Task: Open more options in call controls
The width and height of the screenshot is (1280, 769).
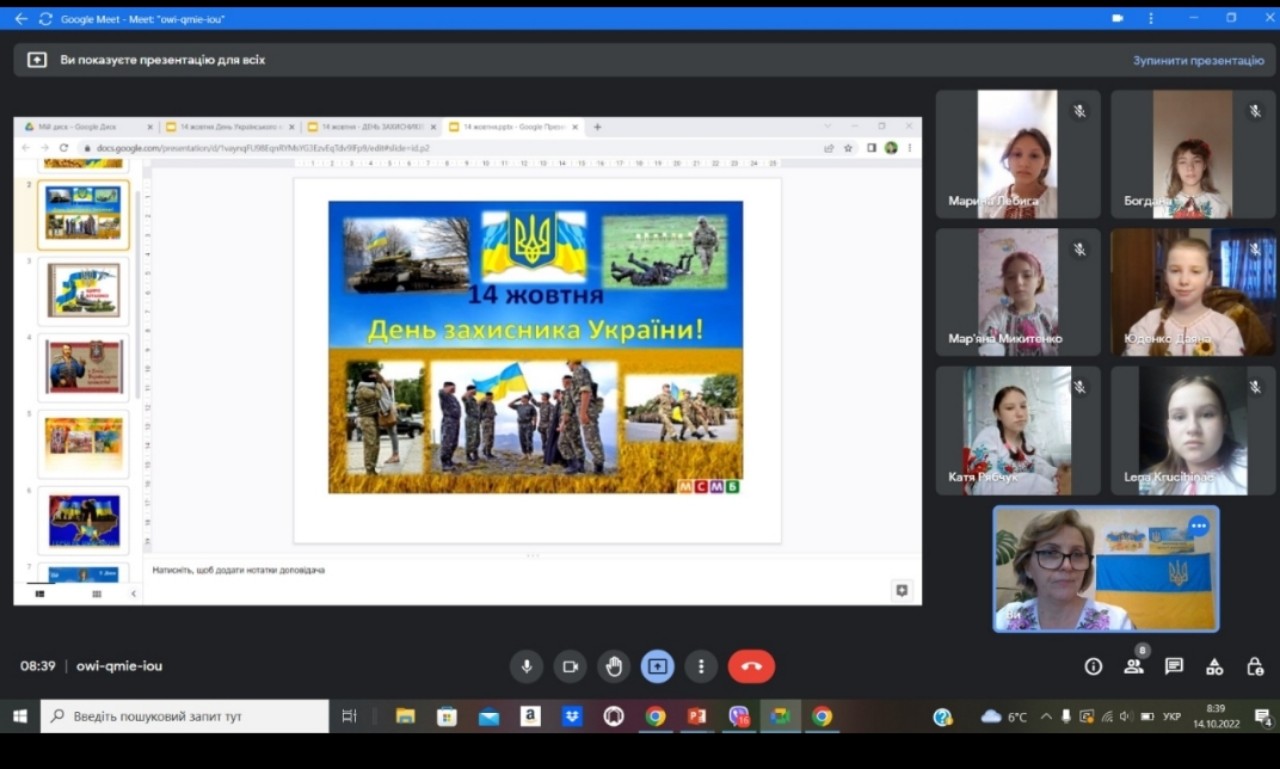Action: (x=701, y=666)
